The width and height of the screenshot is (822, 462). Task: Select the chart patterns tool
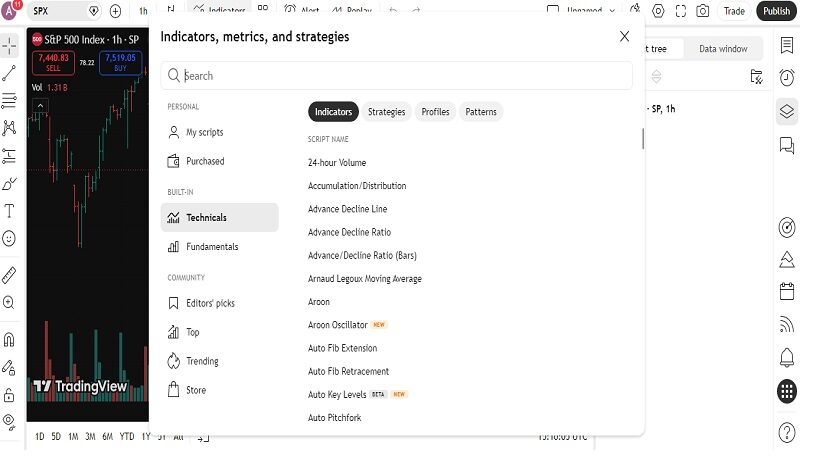tap(9, 127)
